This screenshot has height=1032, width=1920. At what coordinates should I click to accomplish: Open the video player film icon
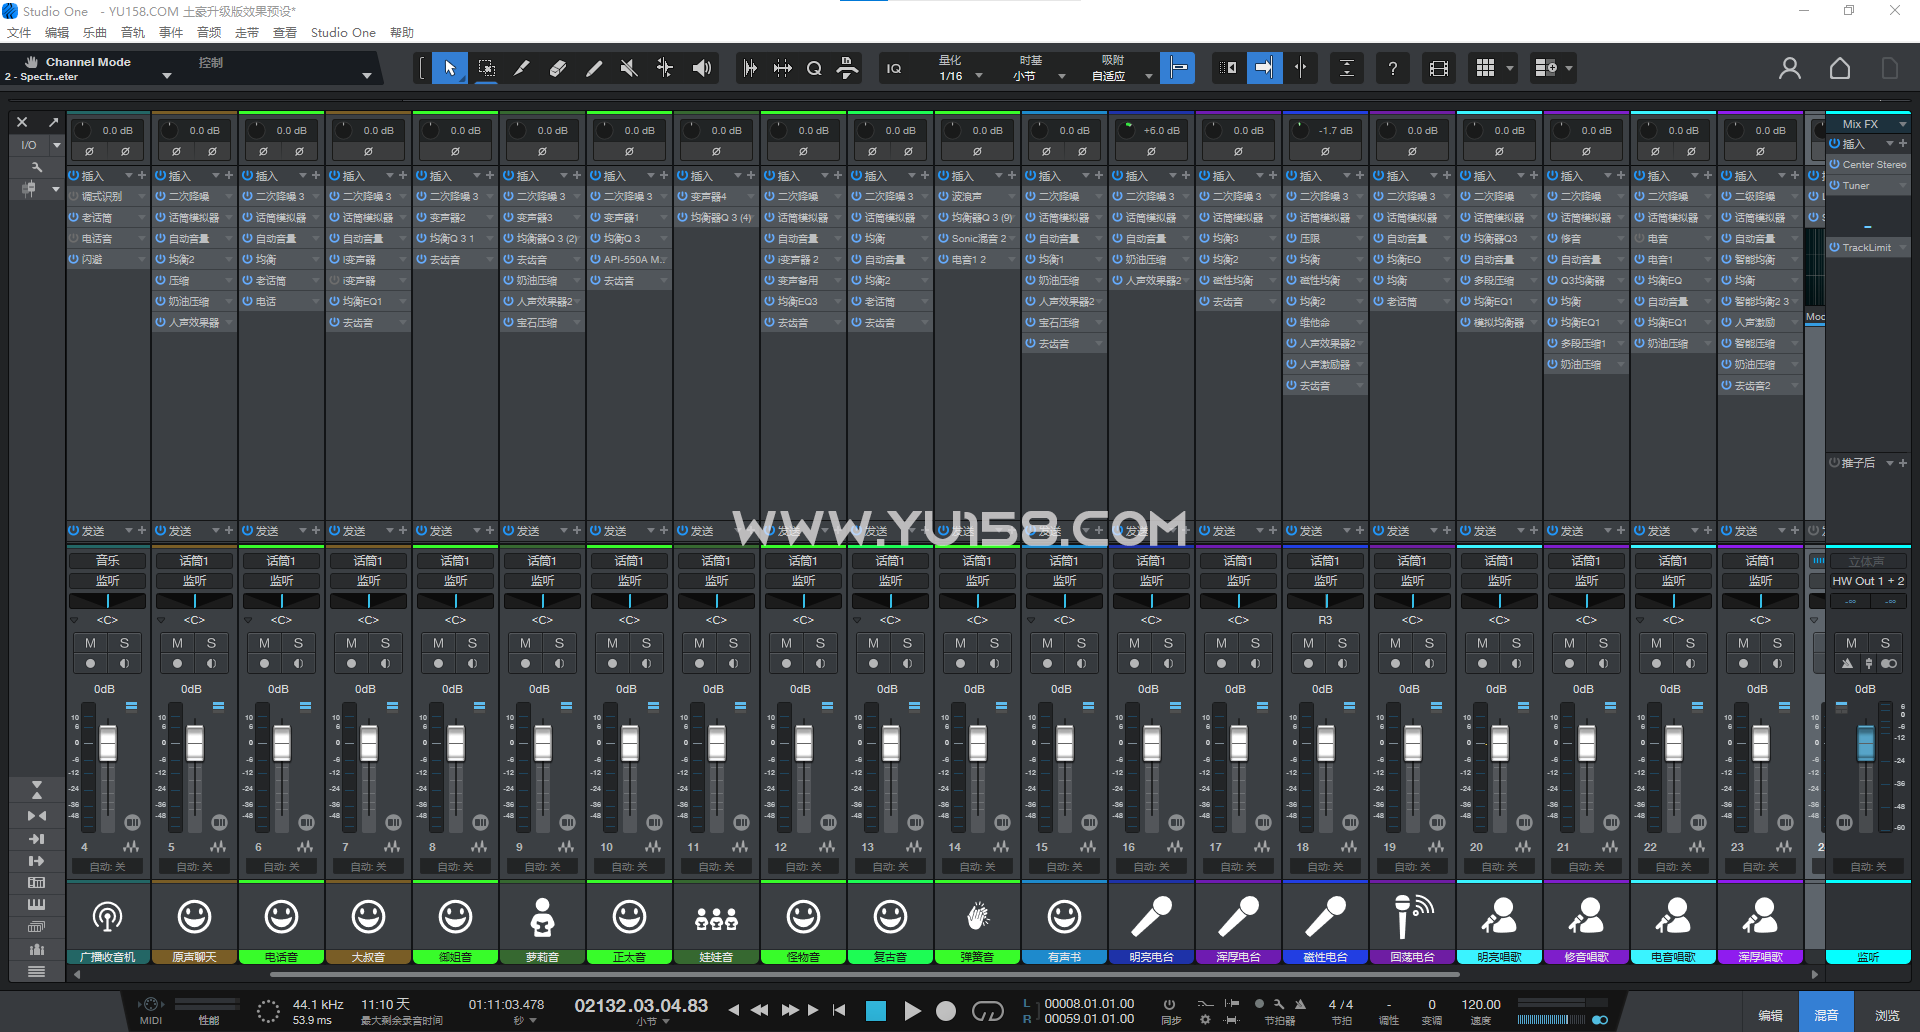[1438, 68]
